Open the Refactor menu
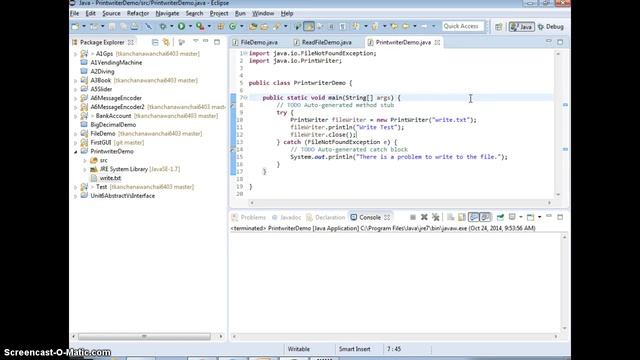The width and height of the screenshot is (640, 360). 138,13
